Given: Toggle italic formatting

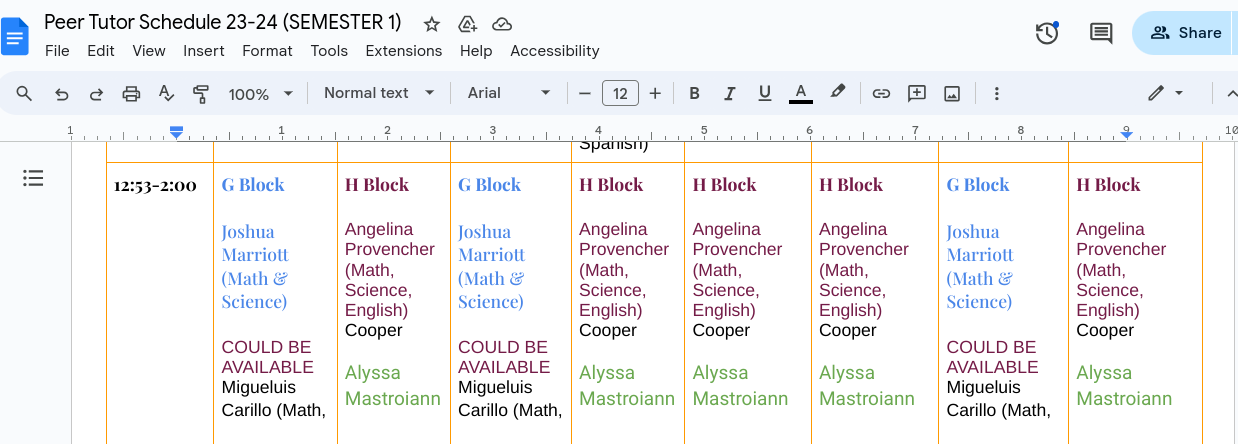Looking at the screenshot, I should tap(729, 94).
